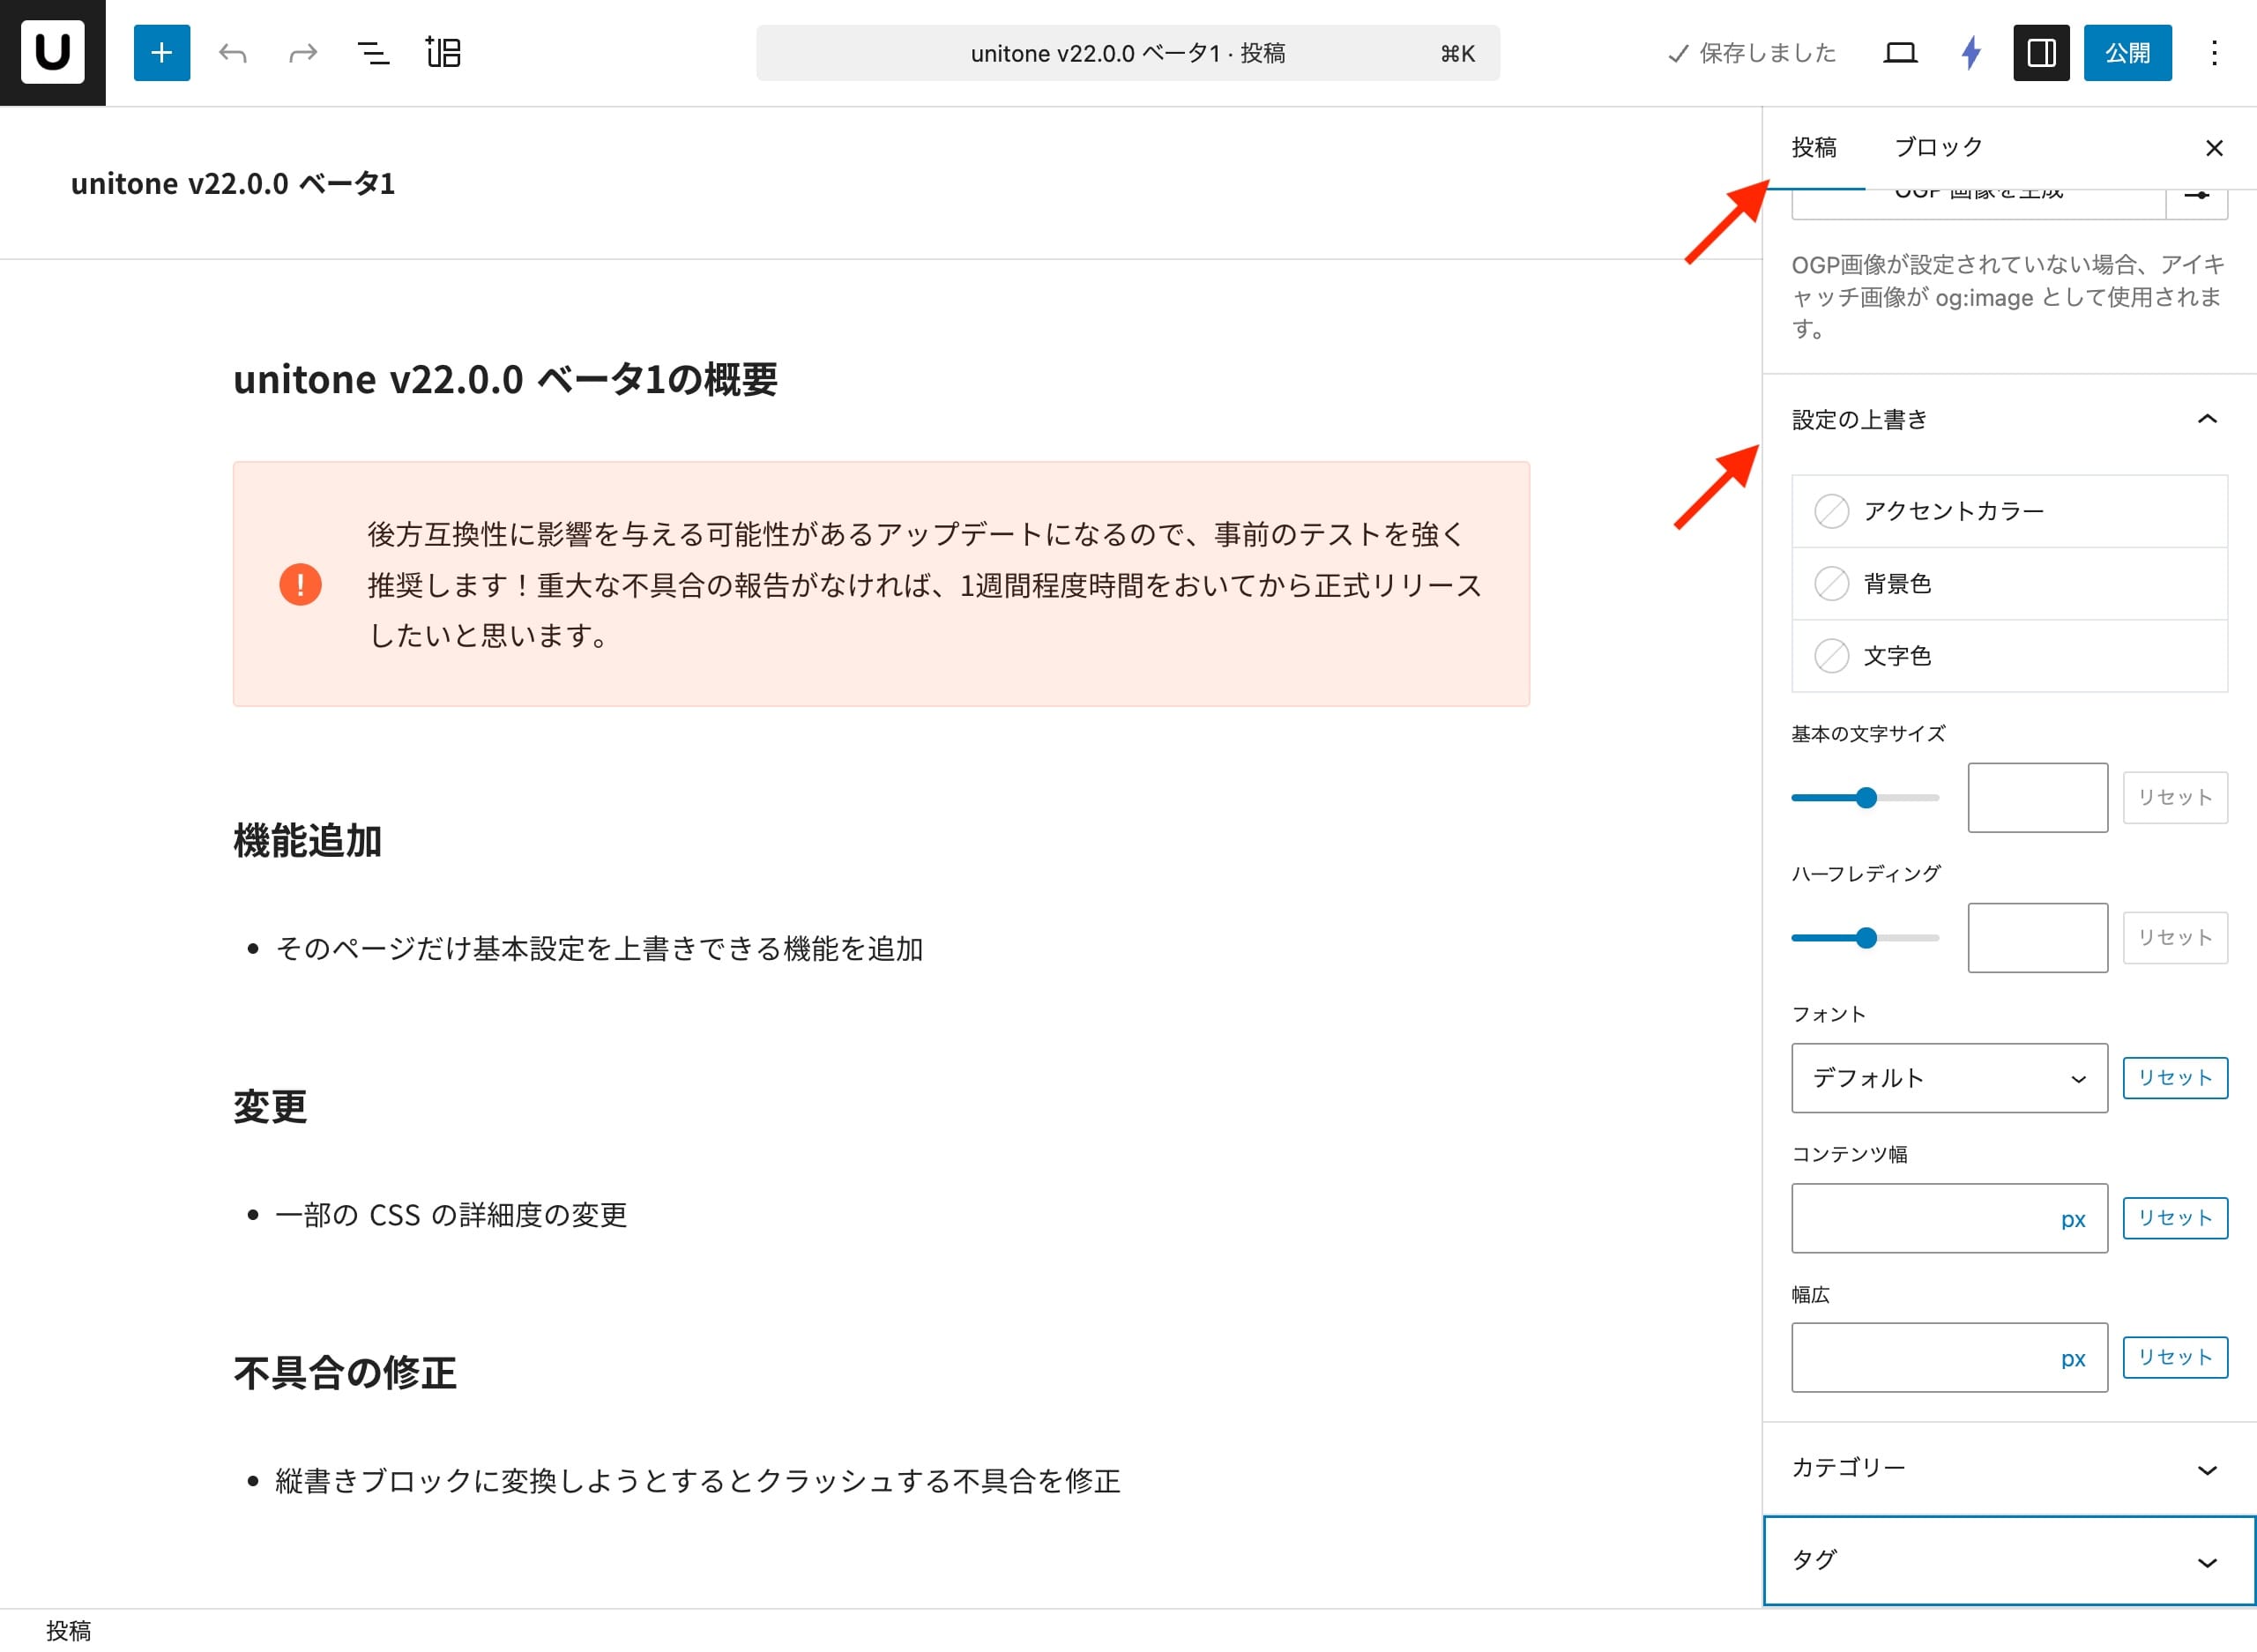Open the three-dot options menu
Viewport: 2257px width, 1652px height.
[x=2214, y=53]
